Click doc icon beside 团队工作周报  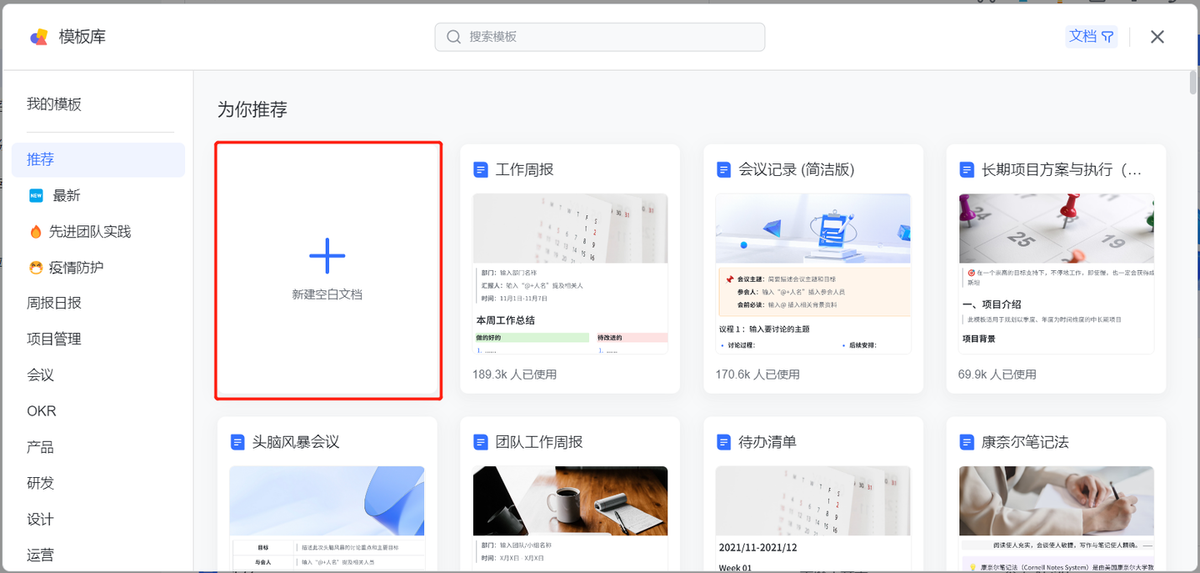(x=481, y=442)
